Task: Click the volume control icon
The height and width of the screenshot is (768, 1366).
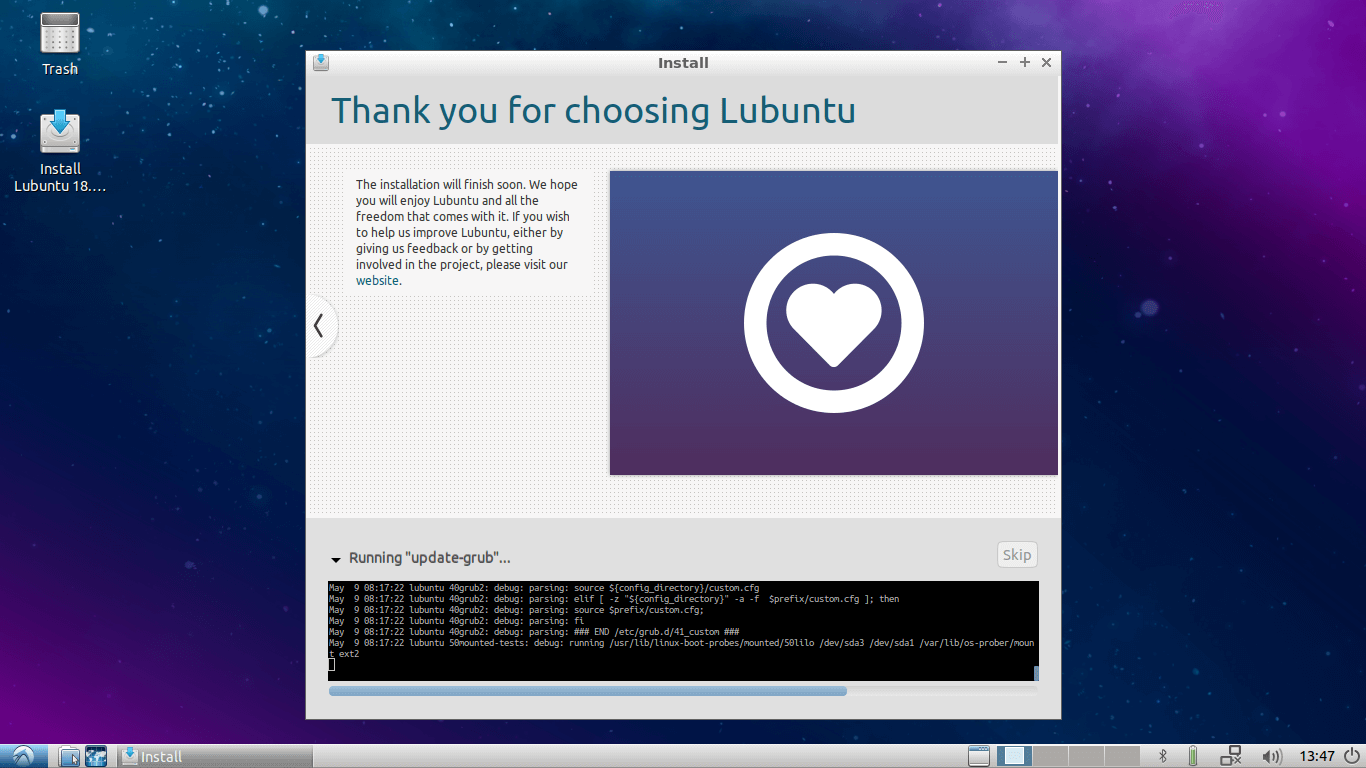Action: pyautogui.click(x=1272, y=756)
